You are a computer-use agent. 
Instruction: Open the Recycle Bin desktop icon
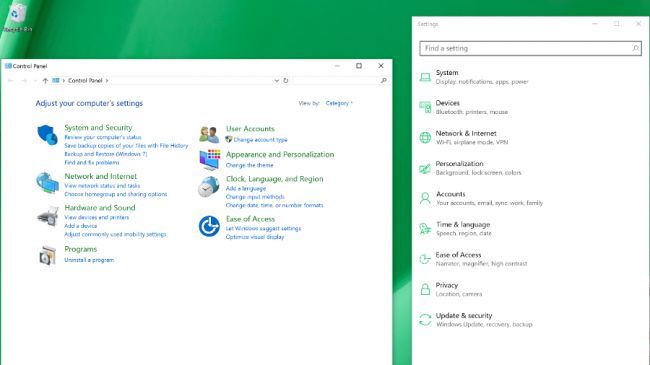click(x=16, y=17)
